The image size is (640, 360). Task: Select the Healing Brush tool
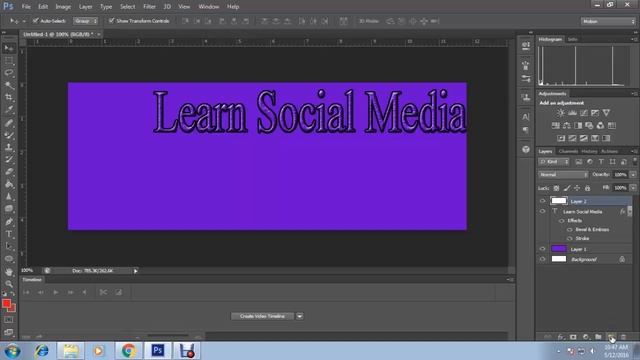[x=9, y=122]
